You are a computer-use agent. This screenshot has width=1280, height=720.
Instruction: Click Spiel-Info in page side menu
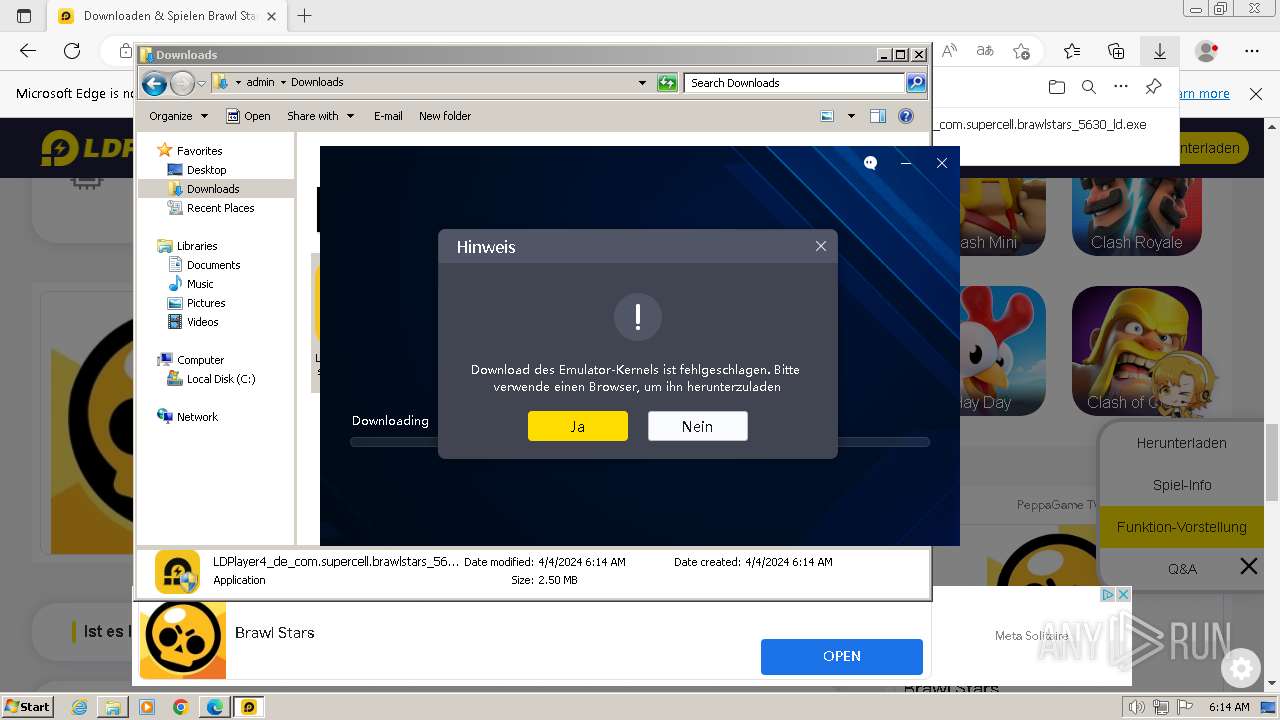point(1181,485)
